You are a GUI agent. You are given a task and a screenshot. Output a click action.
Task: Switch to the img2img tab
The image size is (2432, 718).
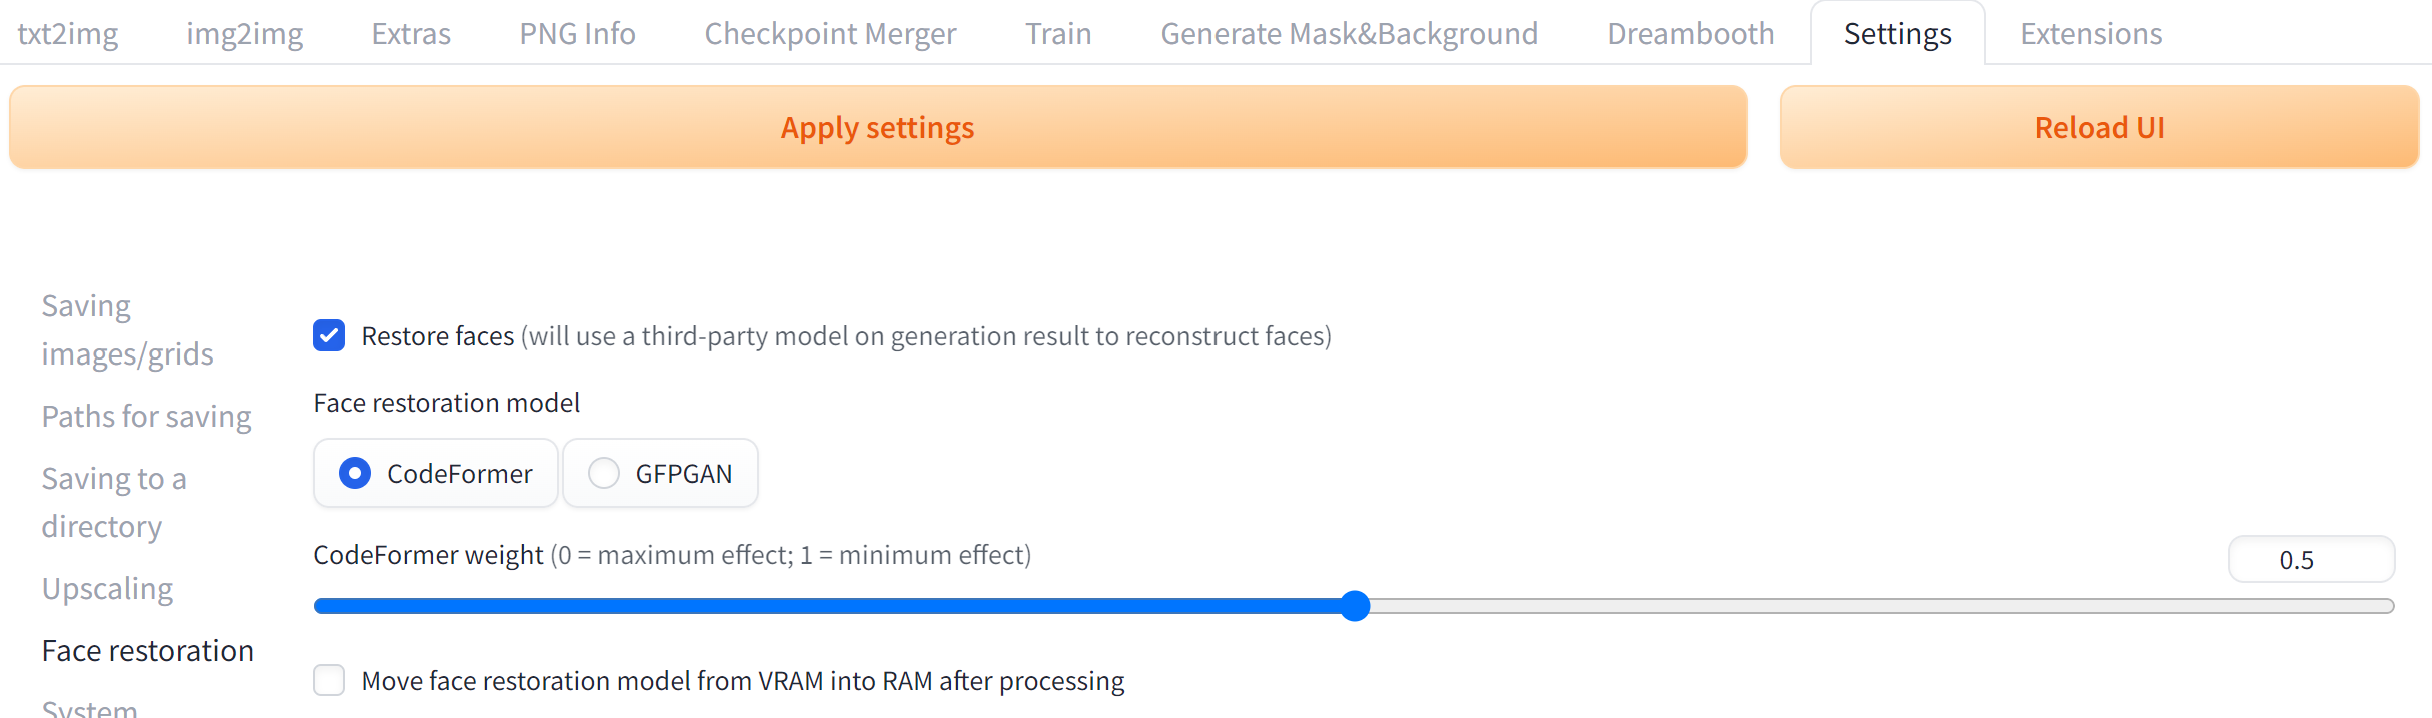[x=244, y=34]
